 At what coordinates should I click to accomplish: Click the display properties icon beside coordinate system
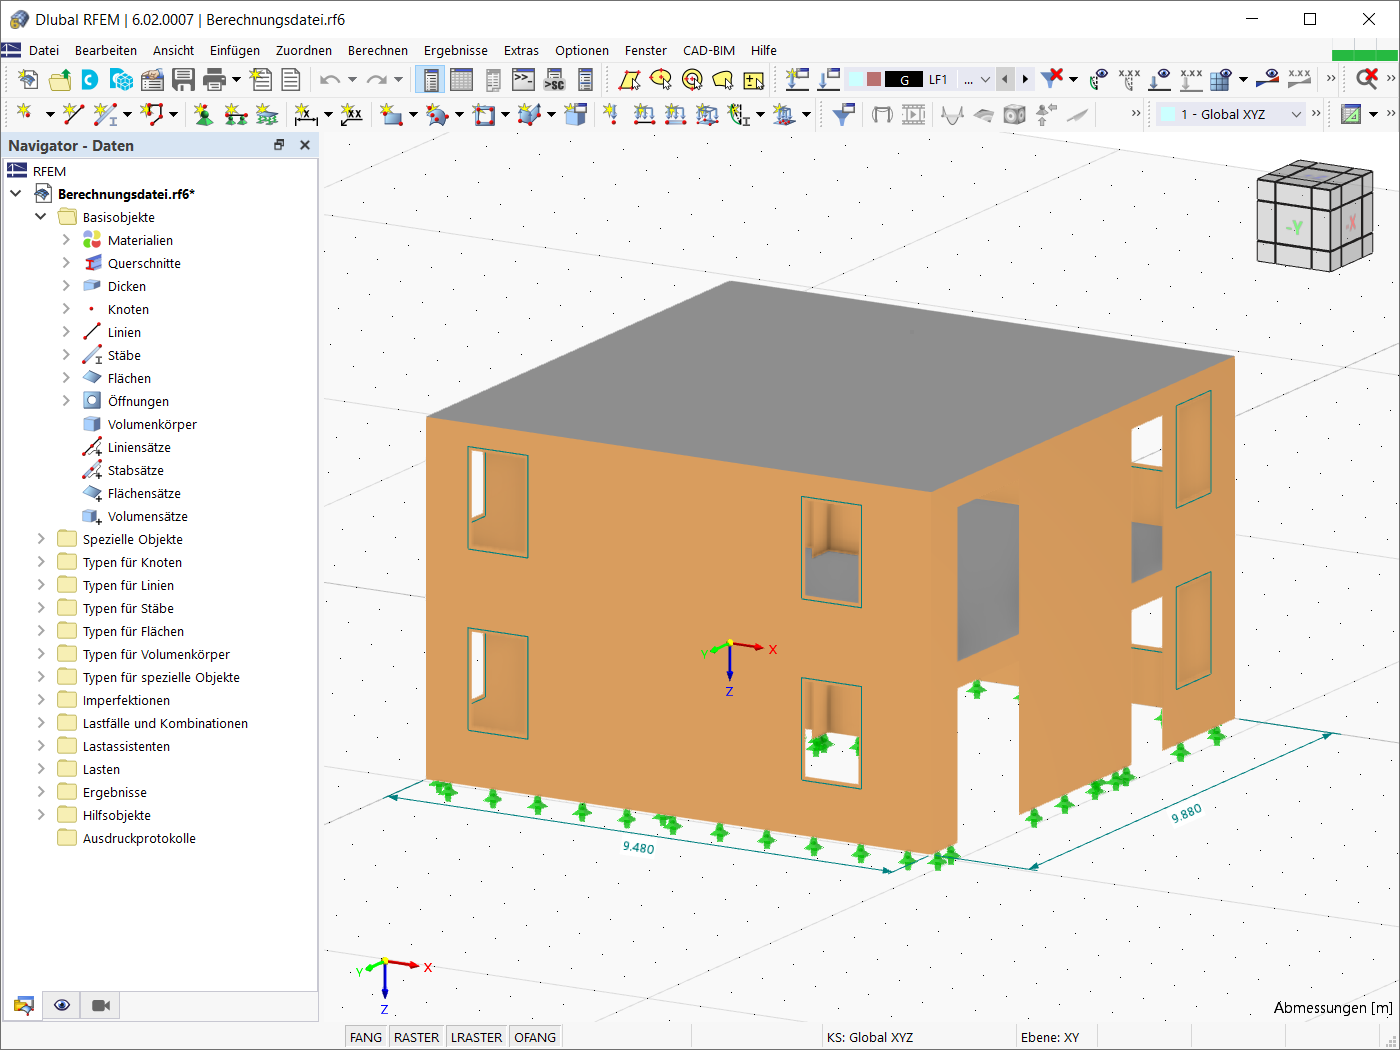coord(1351,114)
